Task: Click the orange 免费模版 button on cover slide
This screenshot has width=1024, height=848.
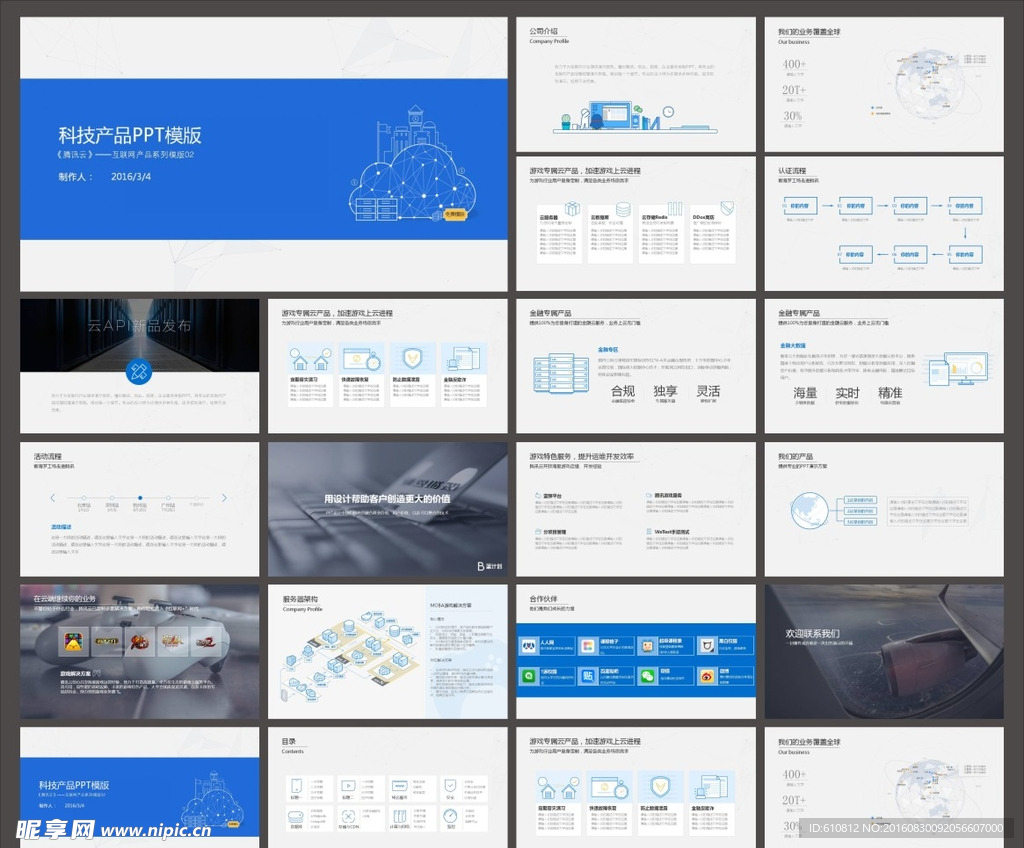Action: [x=454, y=214]
